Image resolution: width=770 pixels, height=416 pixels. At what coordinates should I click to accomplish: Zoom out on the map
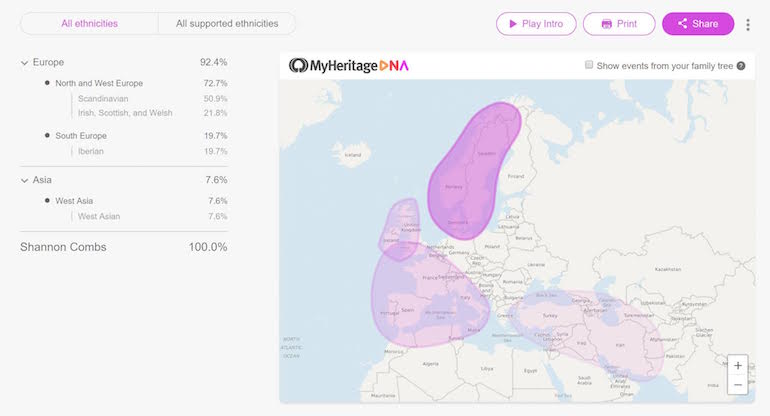click(738, 385)
